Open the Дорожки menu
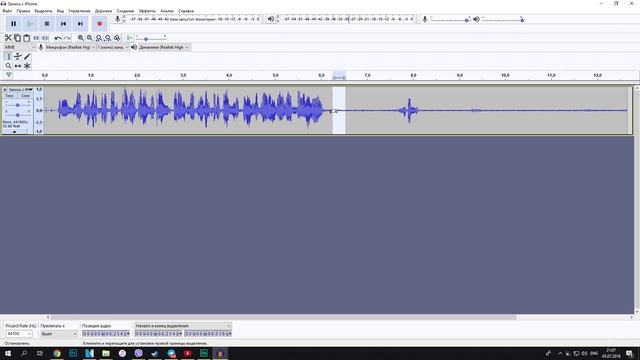 click(x=103, y=11)
